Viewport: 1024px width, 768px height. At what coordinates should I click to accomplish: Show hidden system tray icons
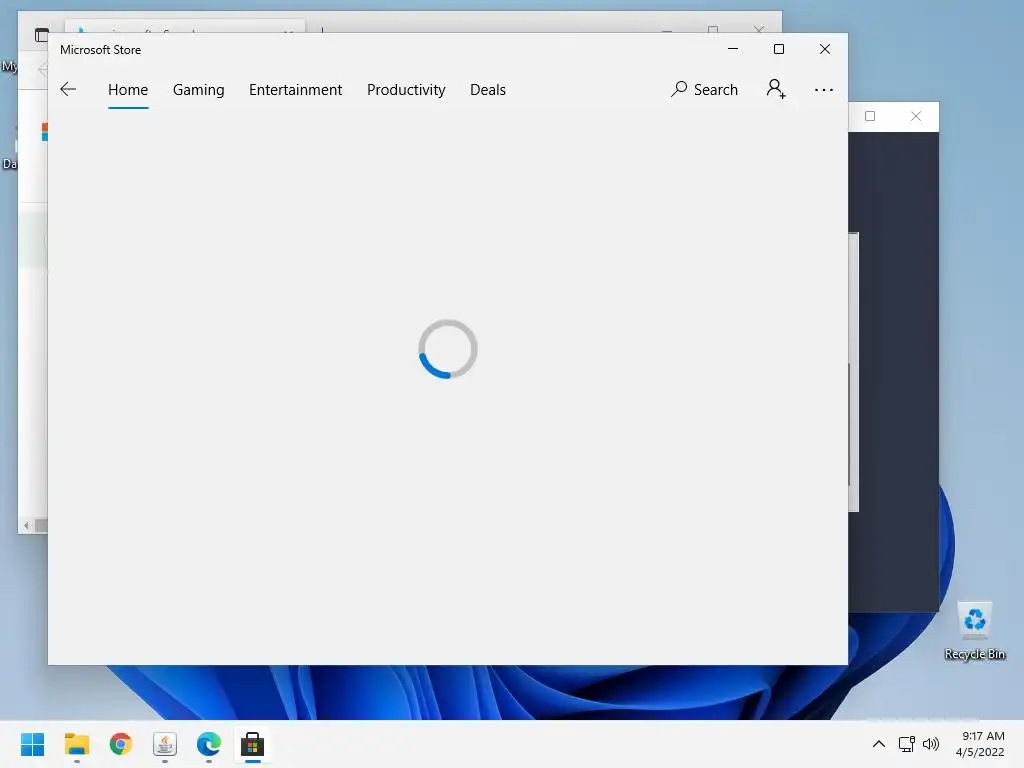[x=879, y=744]
